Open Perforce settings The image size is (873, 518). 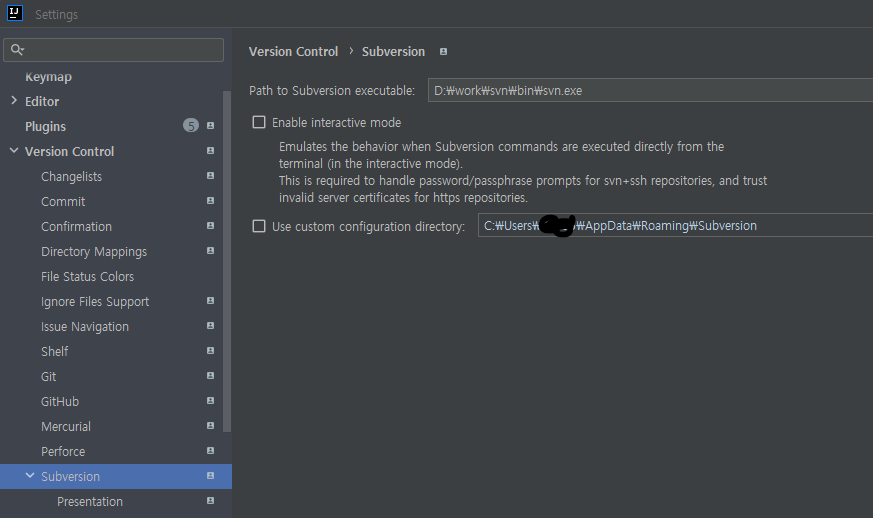pos(63,452)
